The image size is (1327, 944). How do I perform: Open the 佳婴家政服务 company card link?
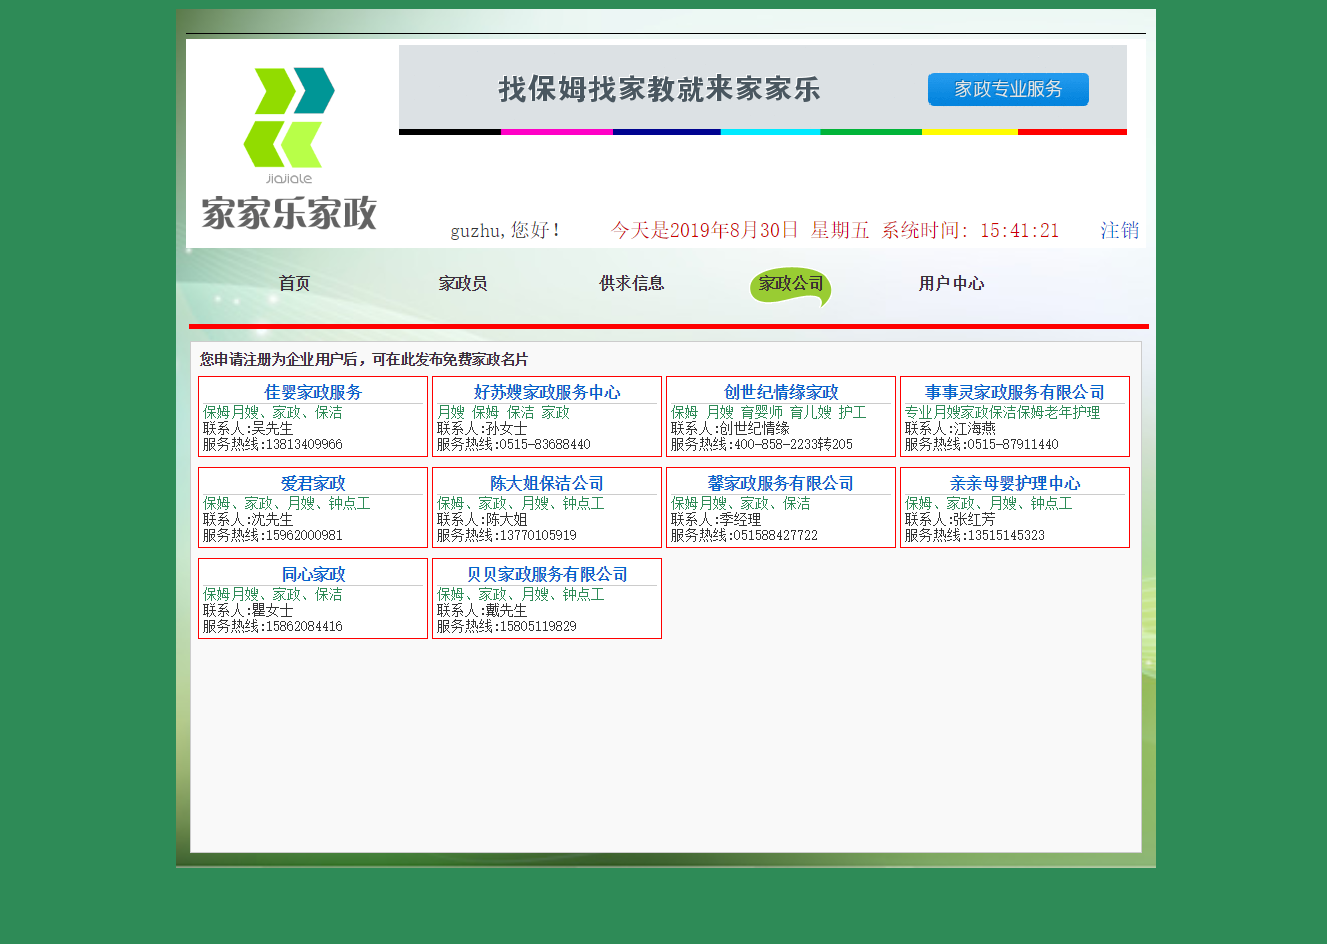pos(313,392)
